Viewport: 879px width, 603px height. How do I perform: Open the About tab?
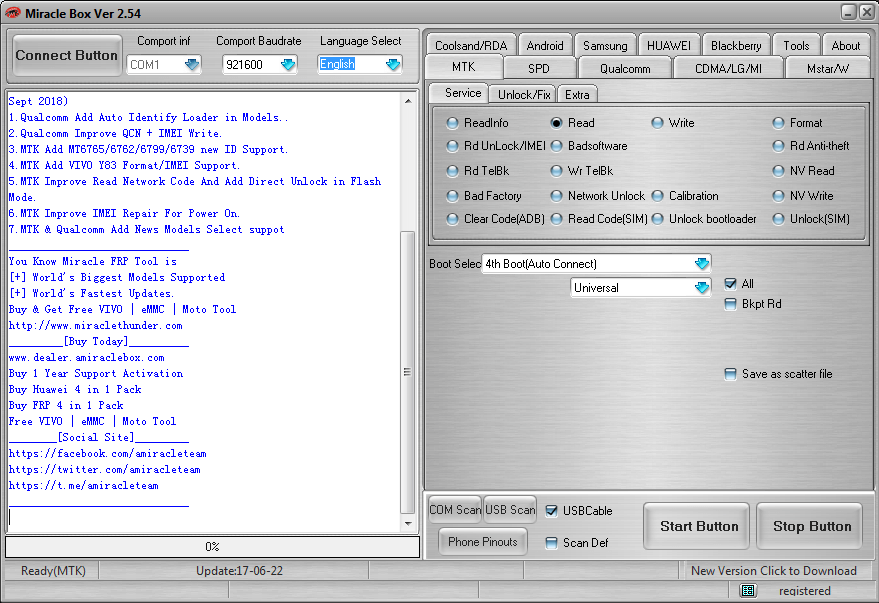[x=845, y=45]
